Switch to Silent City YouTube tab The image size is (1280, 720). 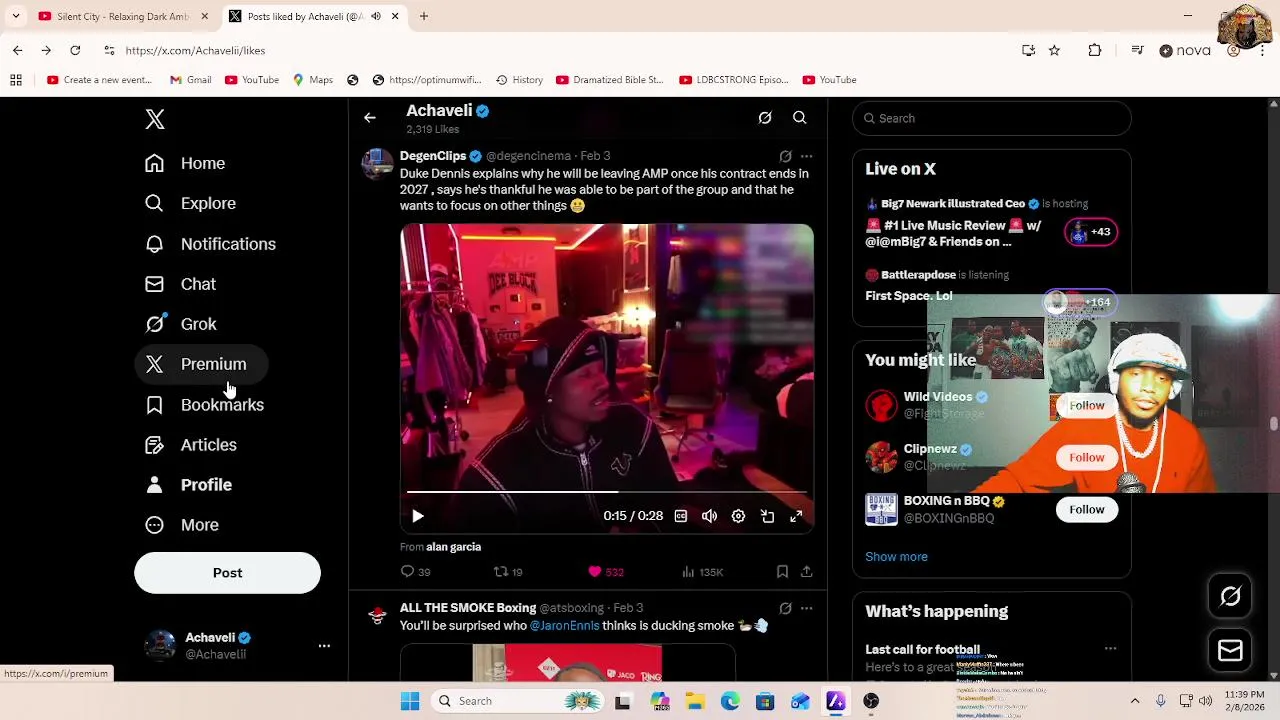[x=123, y=16]
